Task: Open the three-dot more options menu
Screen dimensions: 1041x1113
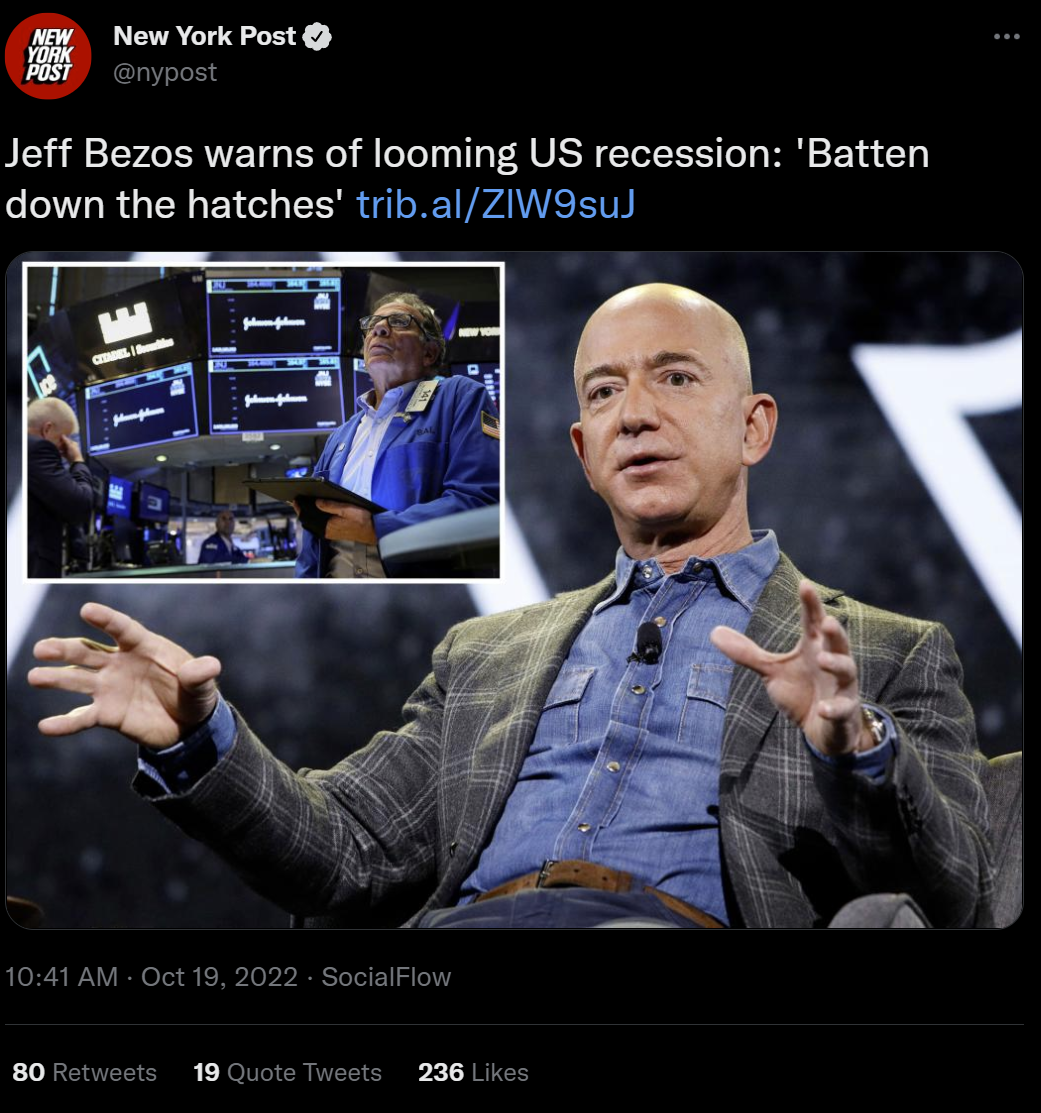Action: coord(1006,36)
